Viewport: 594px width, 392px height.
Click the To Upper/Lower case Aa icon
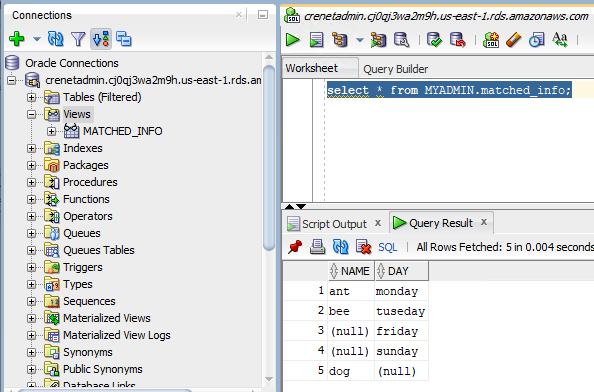click(560, 39)
